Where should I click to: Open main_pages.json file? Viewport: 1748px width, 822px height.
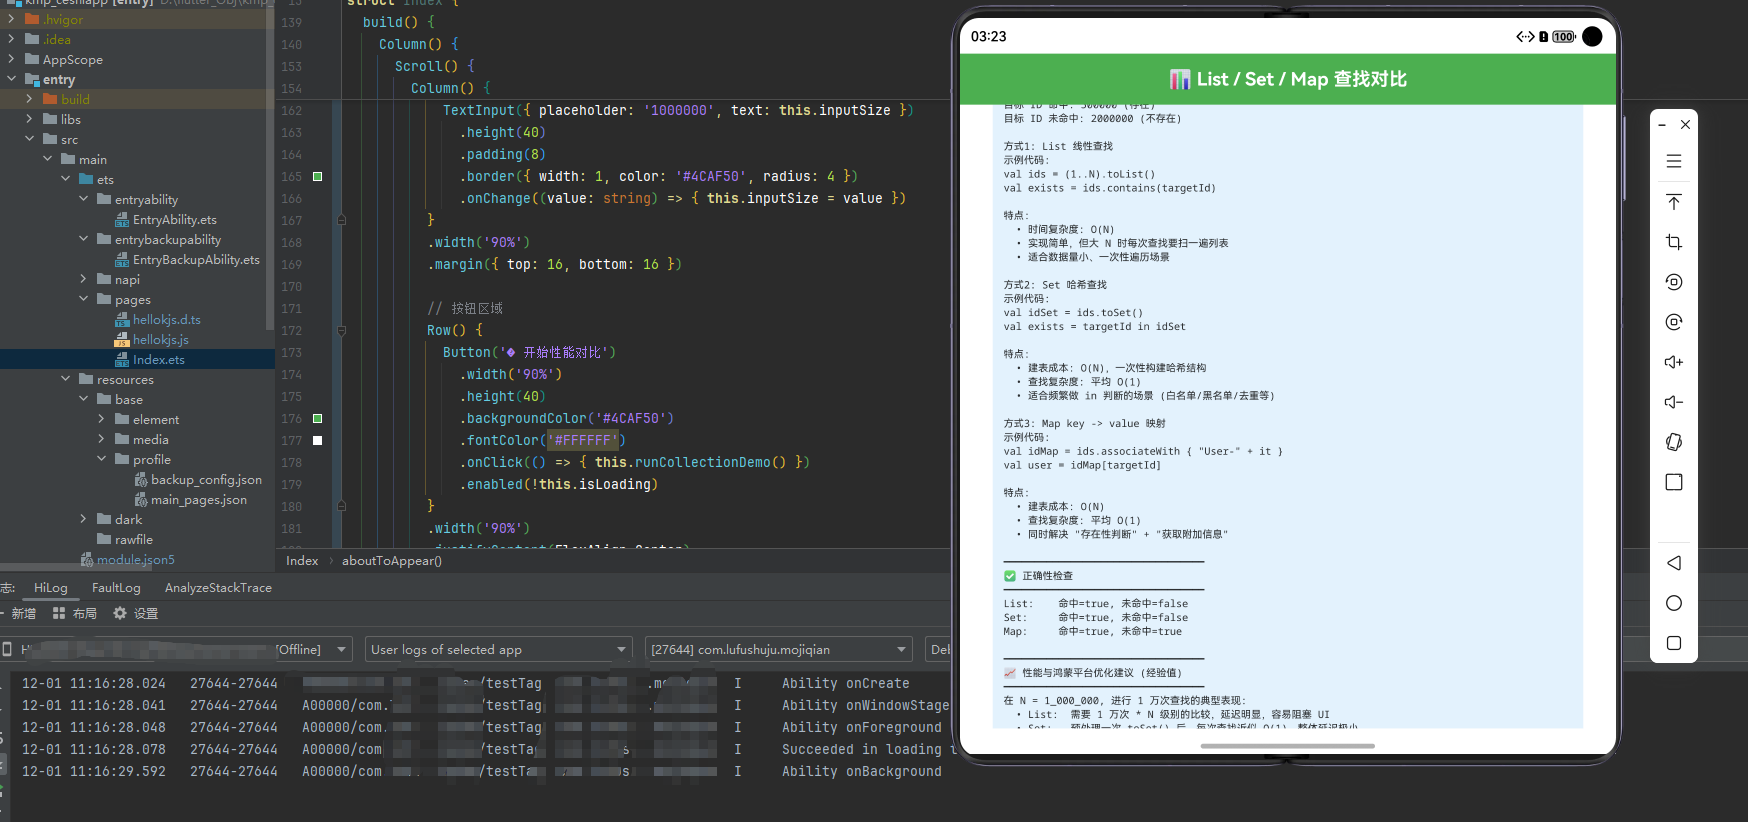pos(190,499)
